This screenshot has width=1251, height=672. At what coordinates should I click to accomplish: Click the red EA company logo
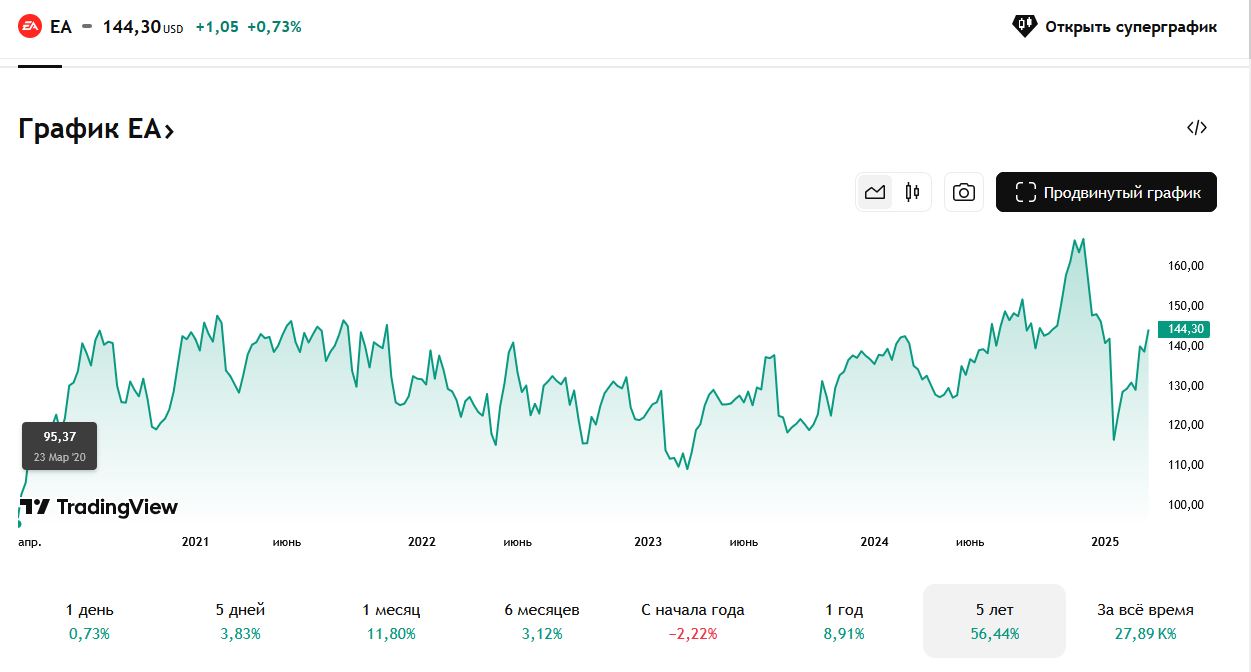click(30, 27)
